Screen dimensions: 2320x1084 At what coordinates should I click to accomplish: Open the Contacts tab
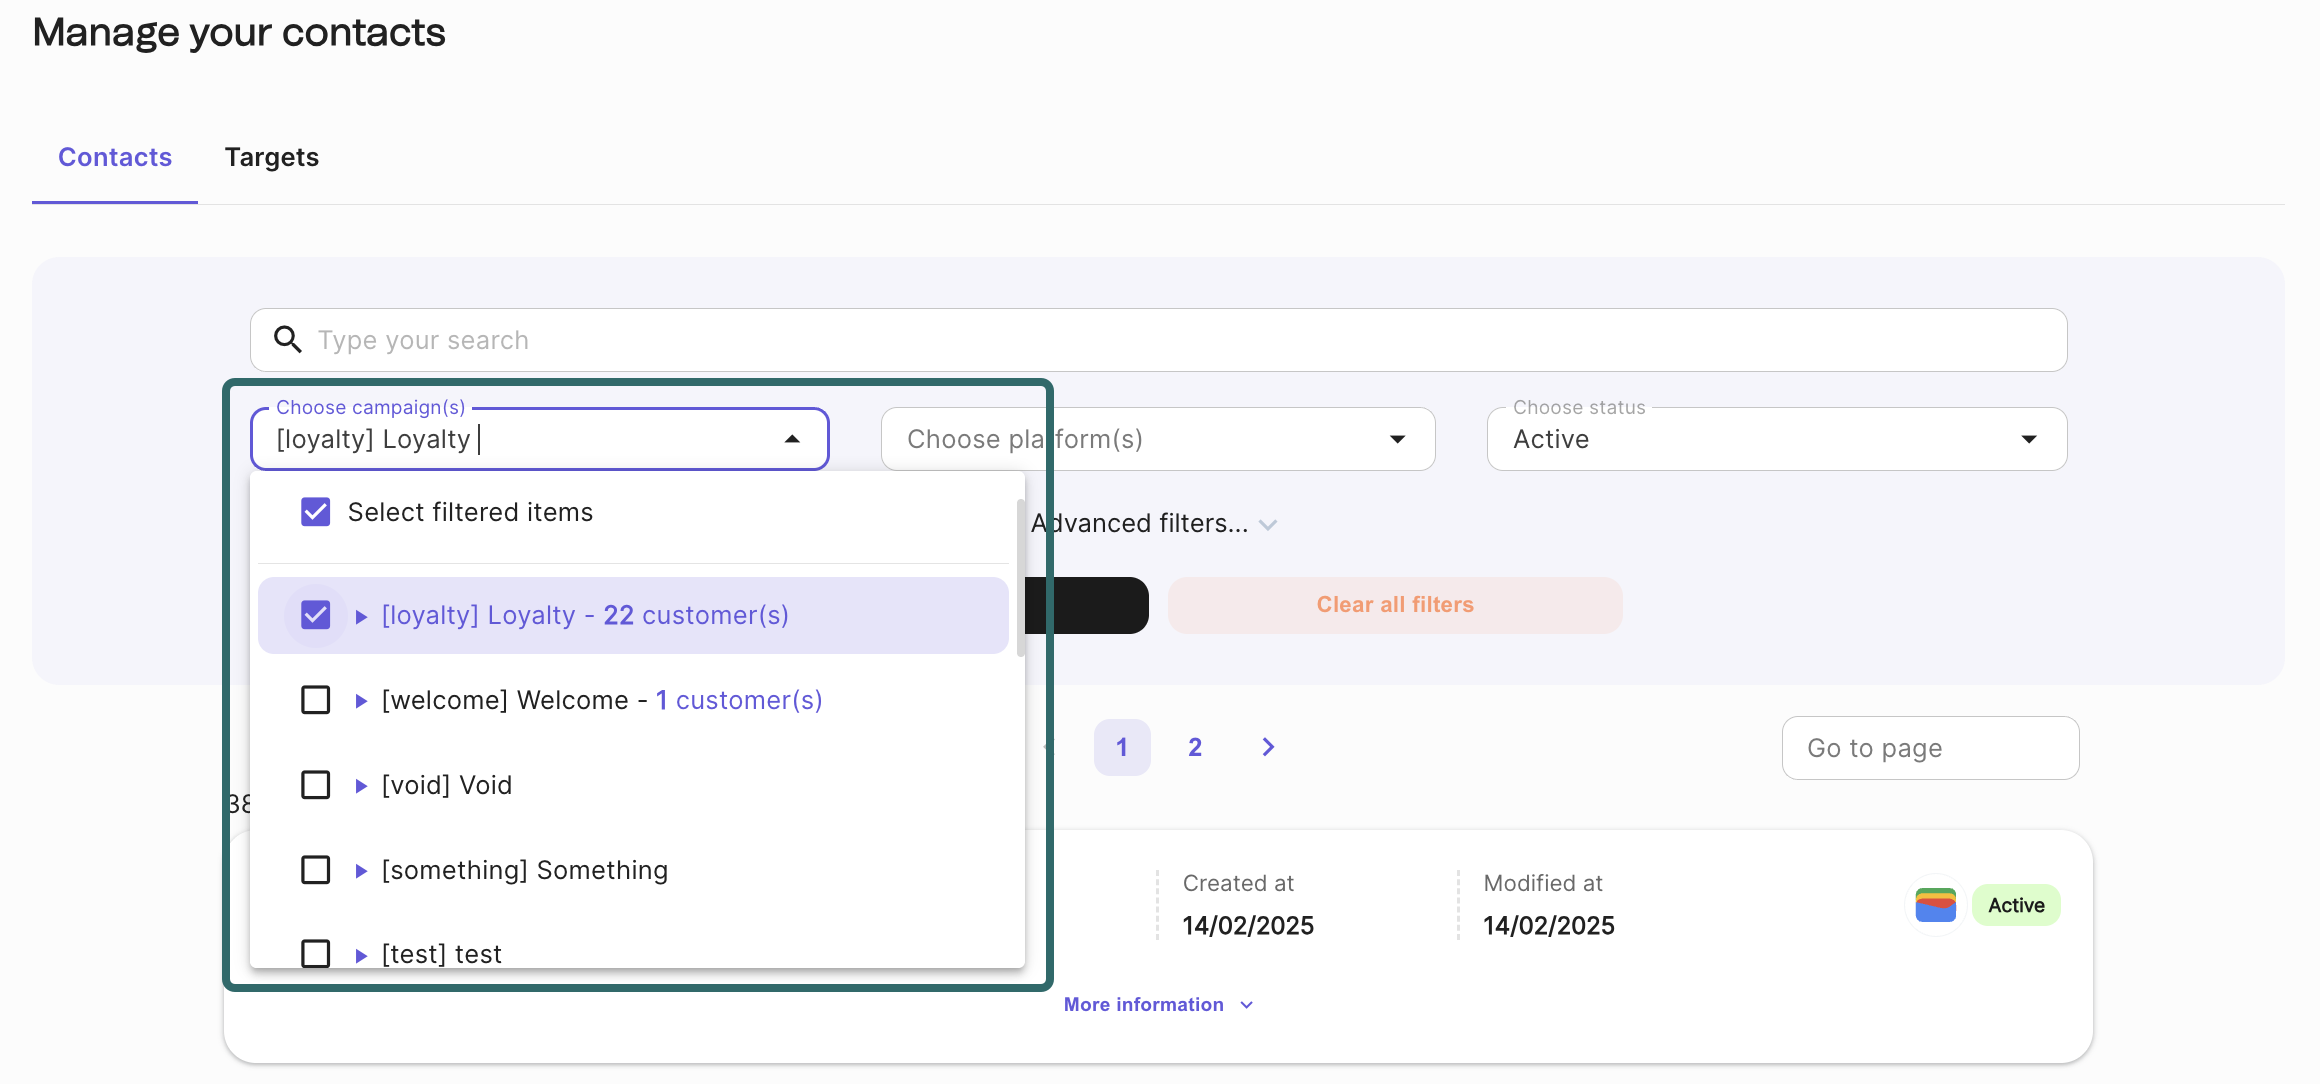[x=115, y=157]
